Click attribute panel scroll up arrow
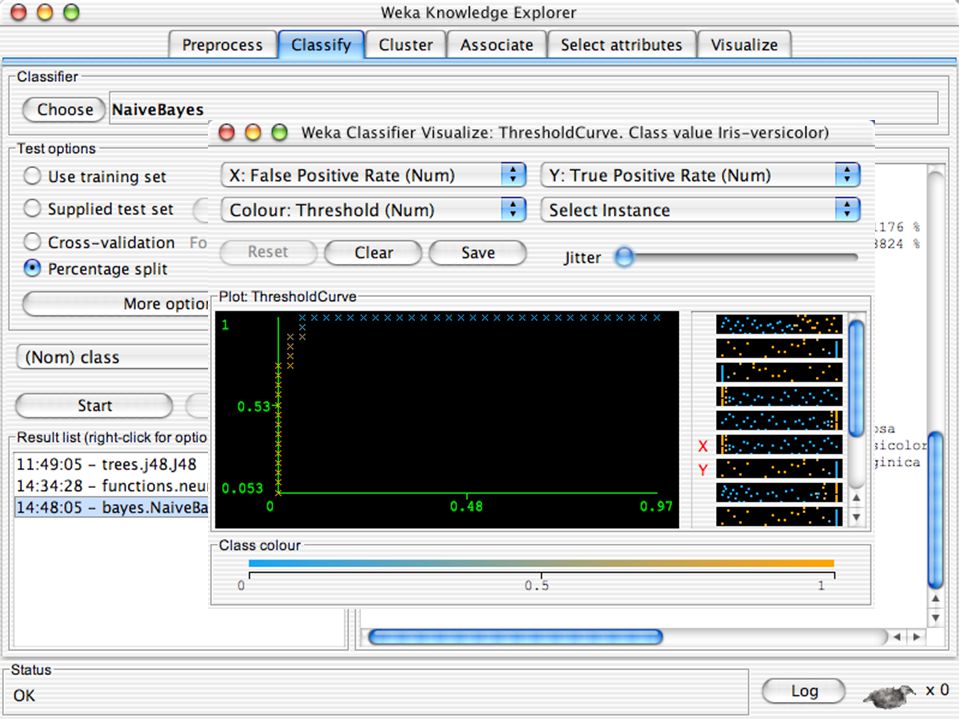Image resolution: width=960 pixels, height=720 pixels. click(857, 498)
